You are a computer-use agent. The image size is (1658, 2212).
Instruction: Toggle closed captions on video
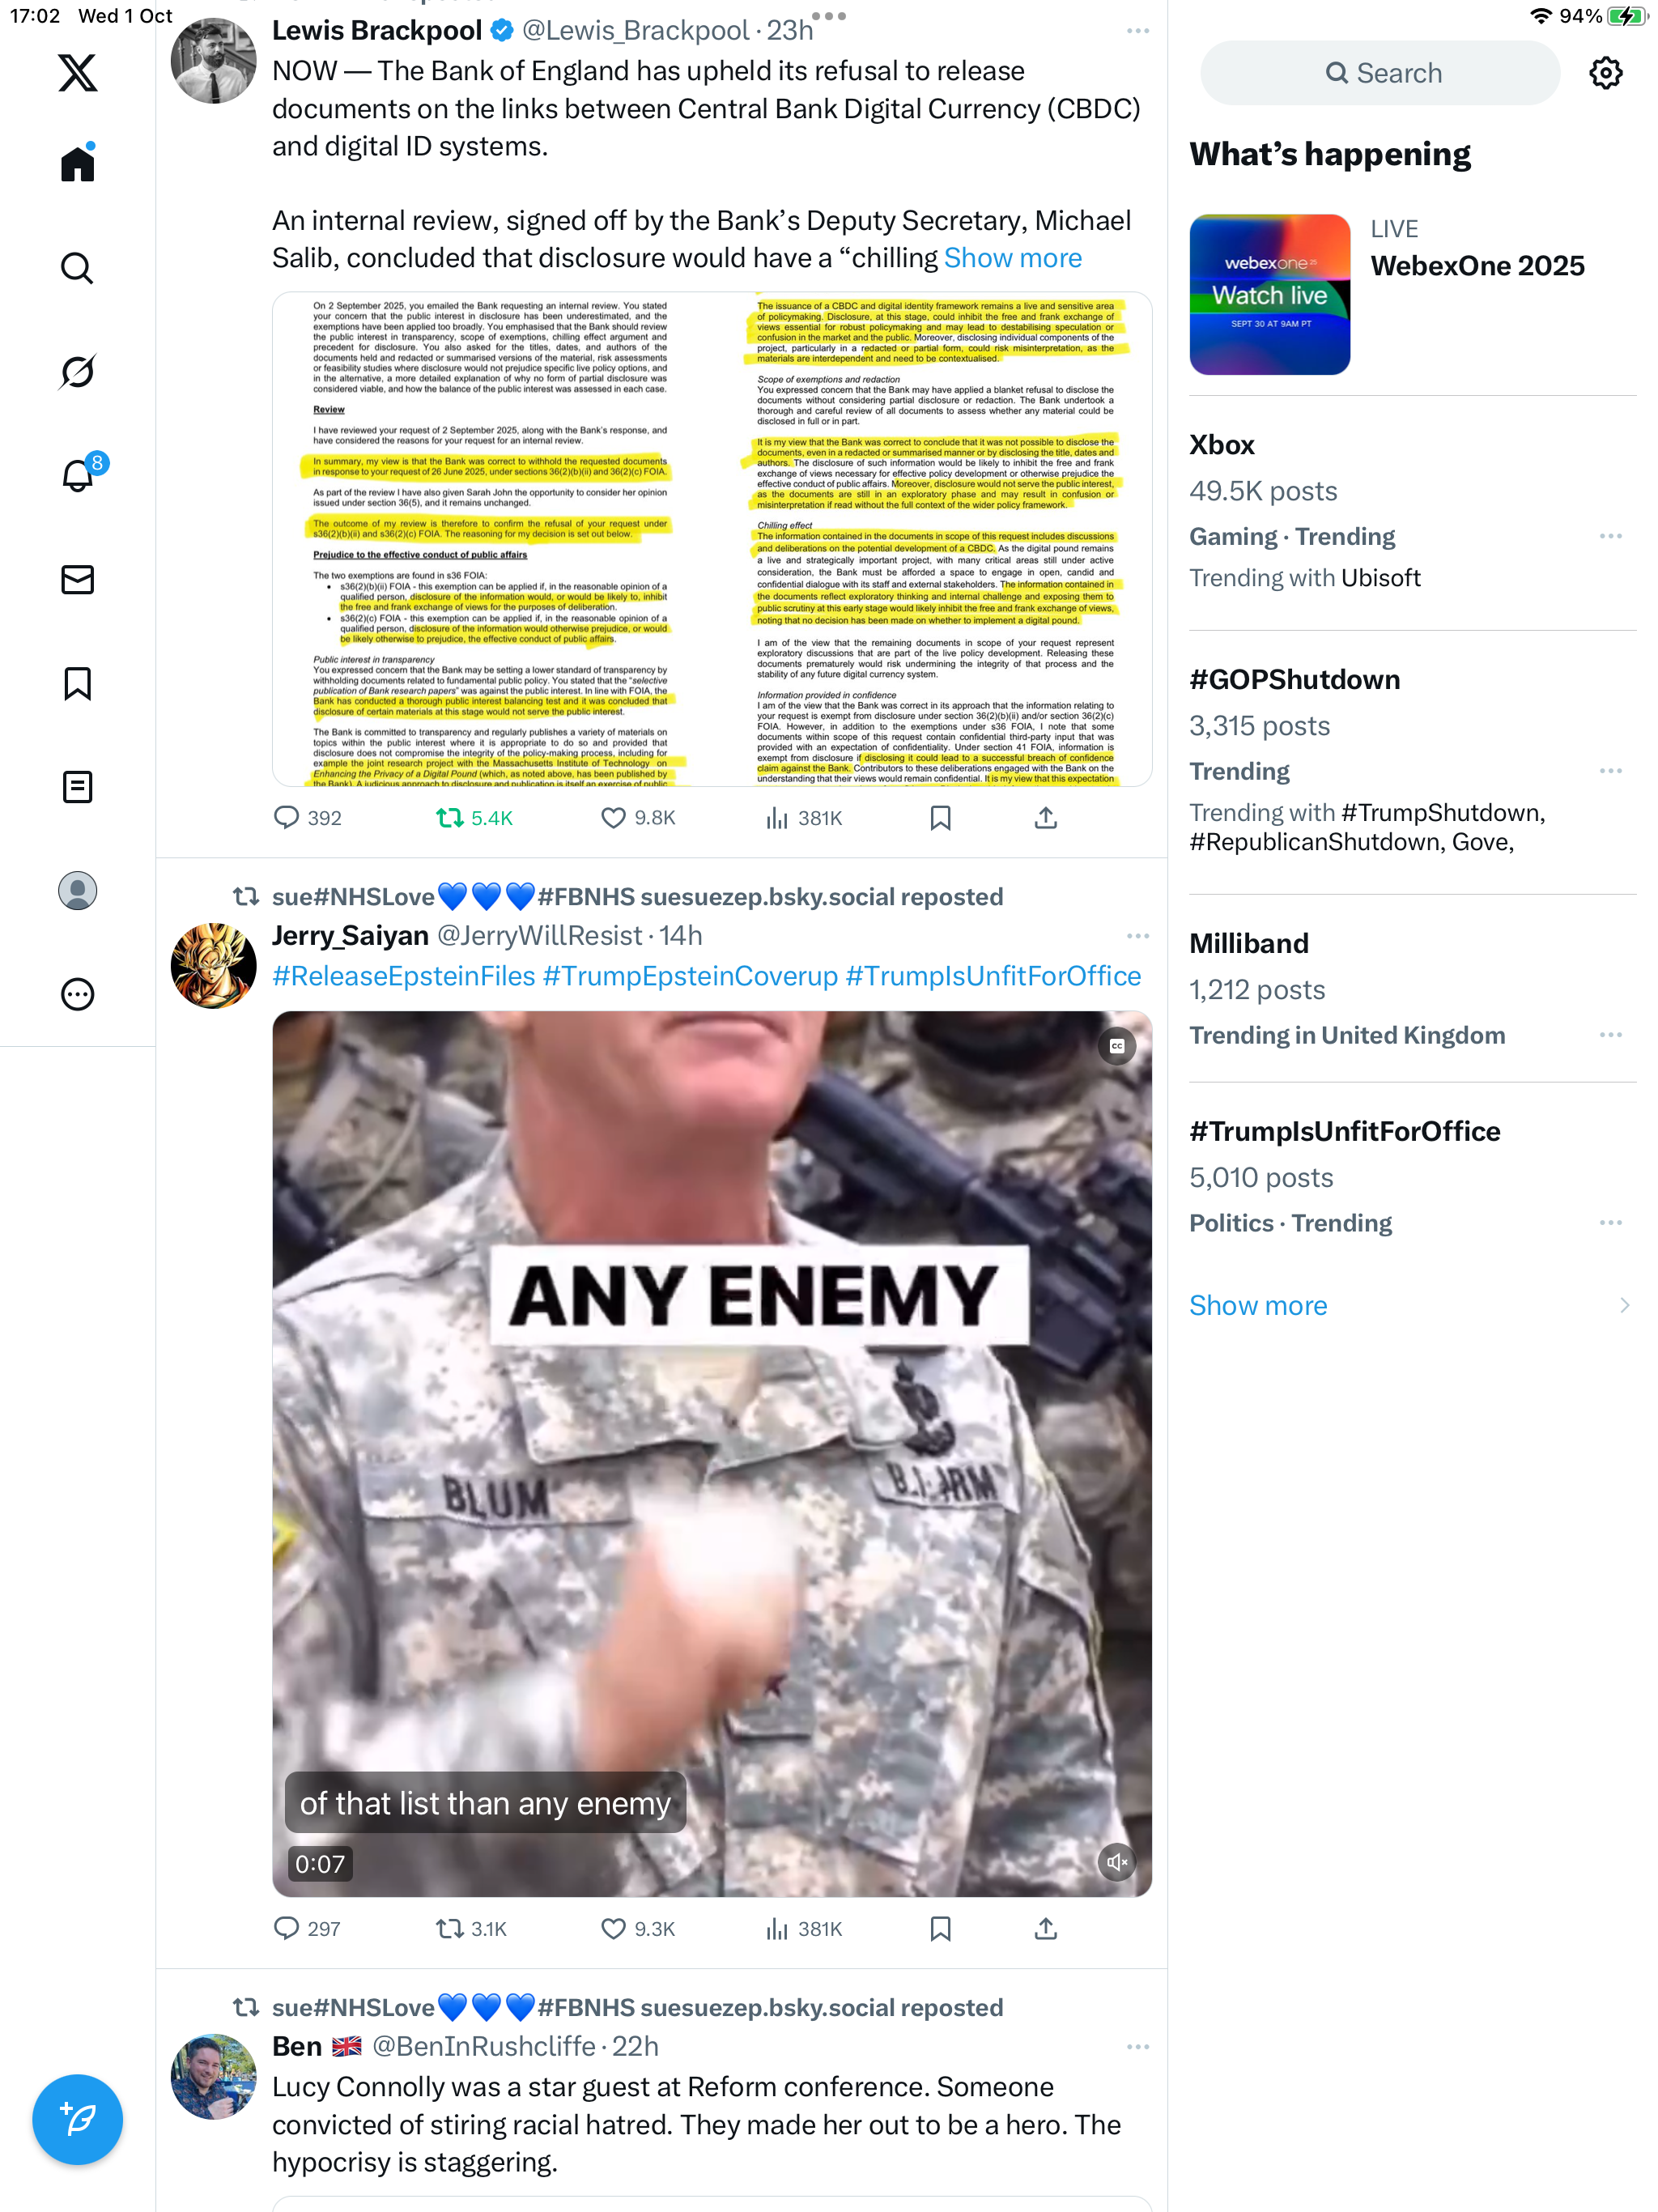(x=1116, y=1046)
